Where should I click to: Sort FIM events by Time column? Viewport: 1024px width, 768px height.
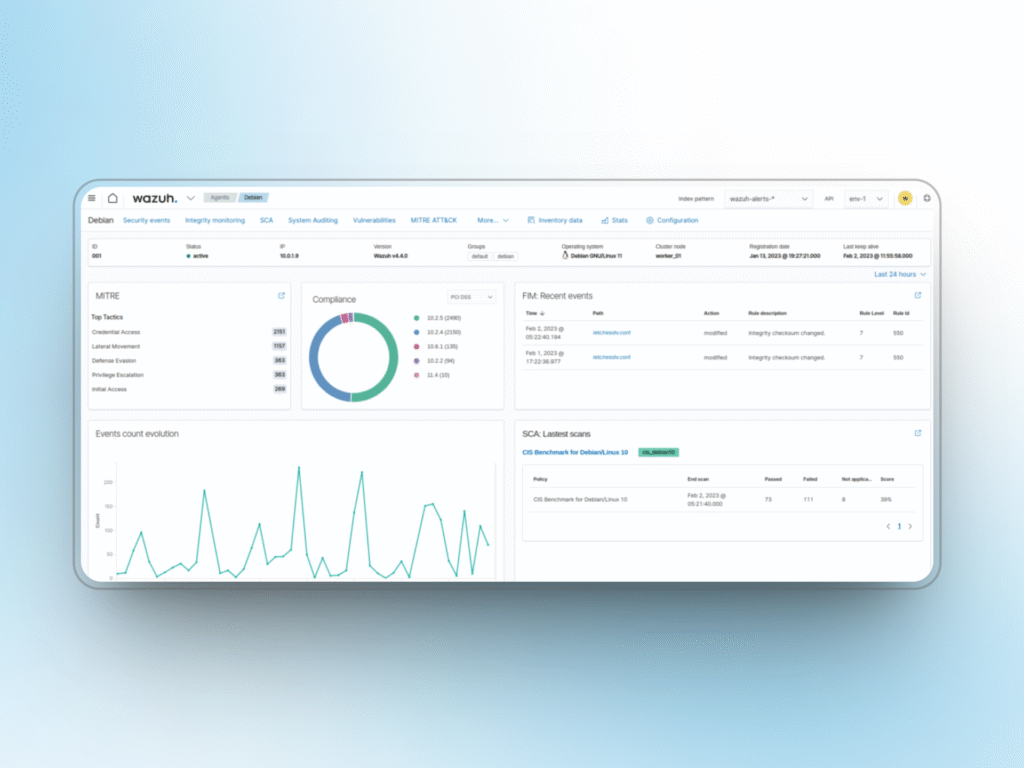[535, 313]
